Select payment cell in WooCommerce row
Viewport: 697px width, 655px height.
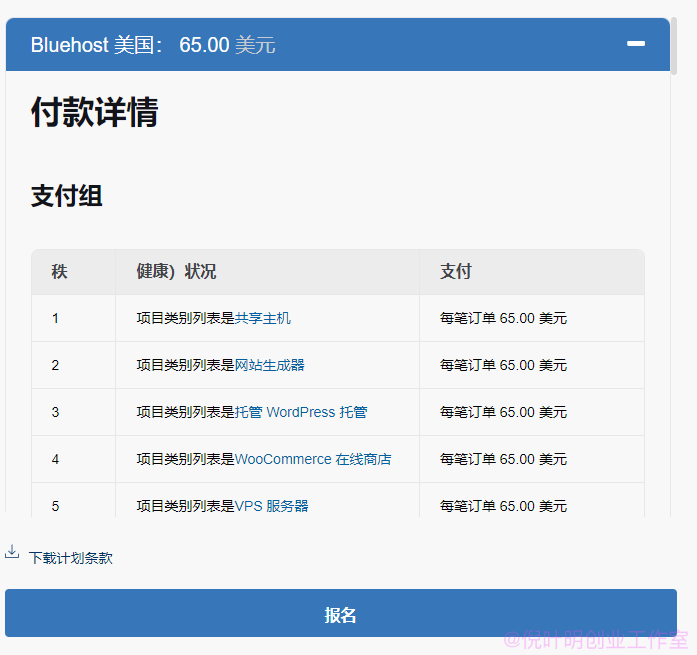(532, 459)
